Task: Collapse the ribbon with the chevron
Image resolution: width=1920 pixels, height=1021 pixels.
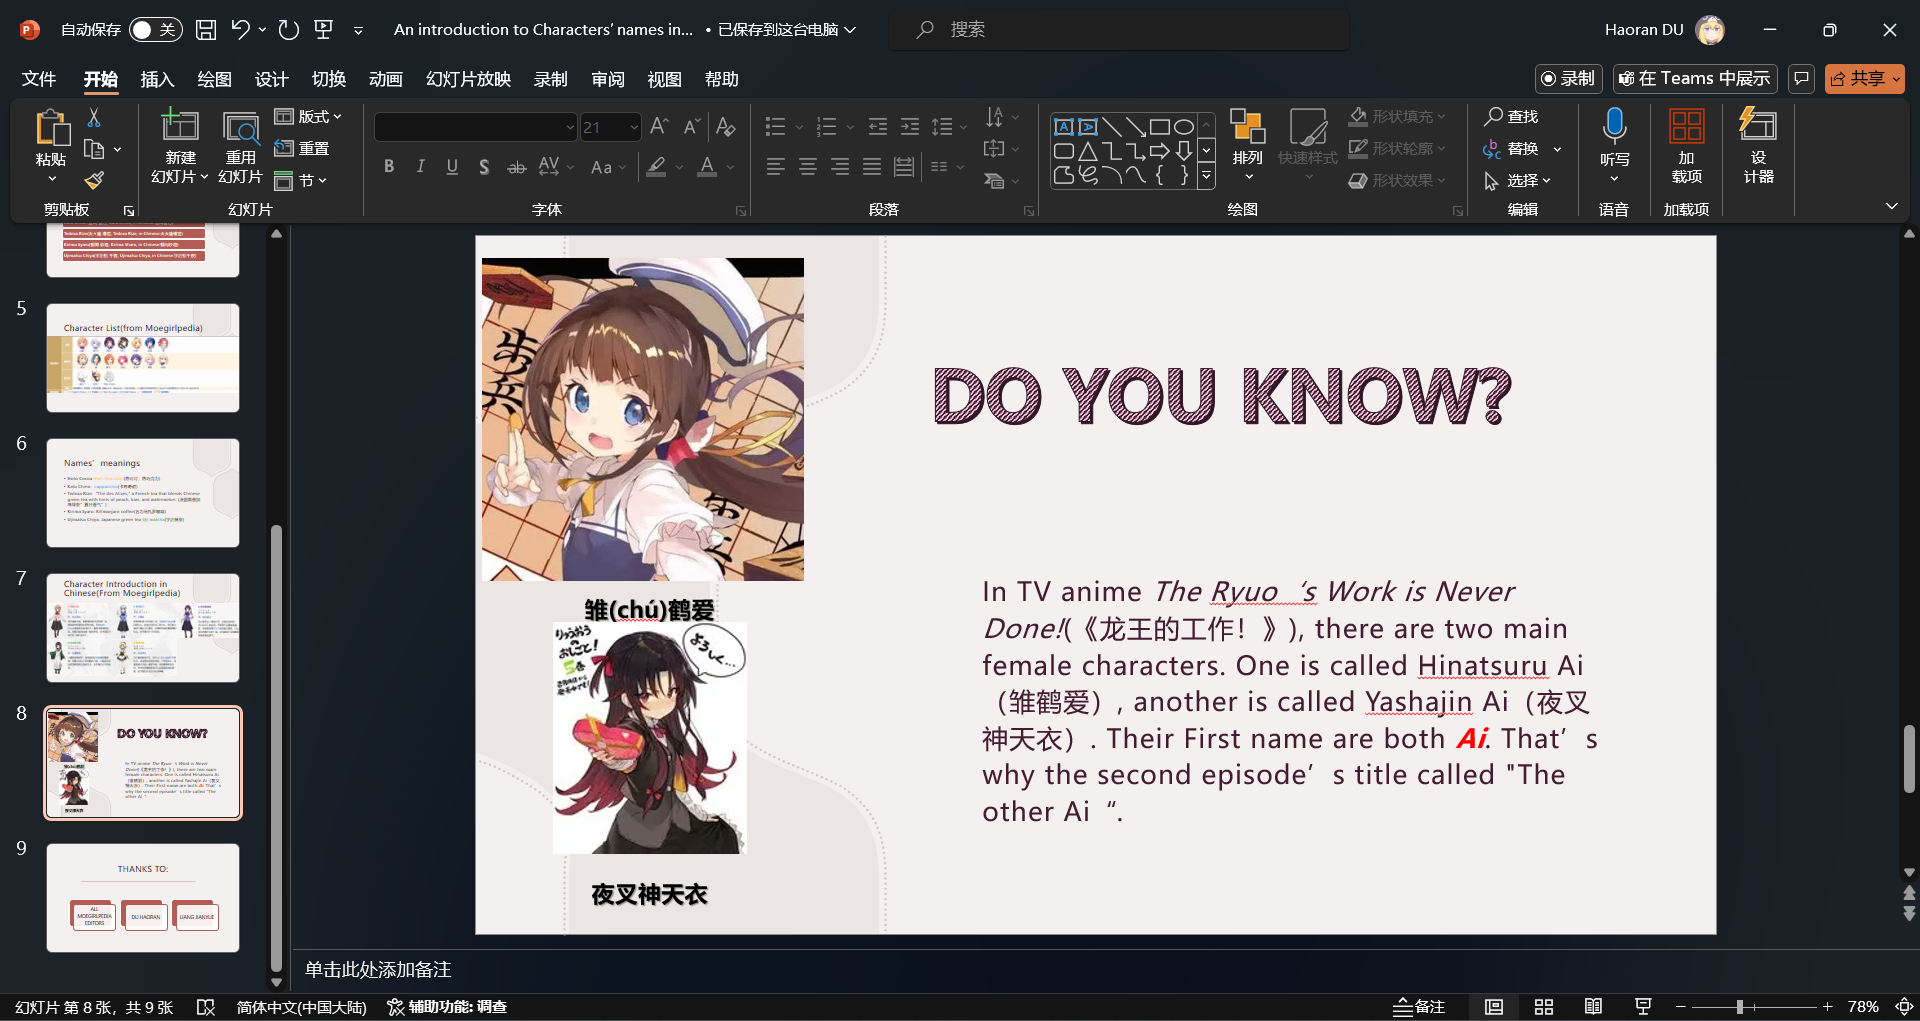Action: (1891, 205)
